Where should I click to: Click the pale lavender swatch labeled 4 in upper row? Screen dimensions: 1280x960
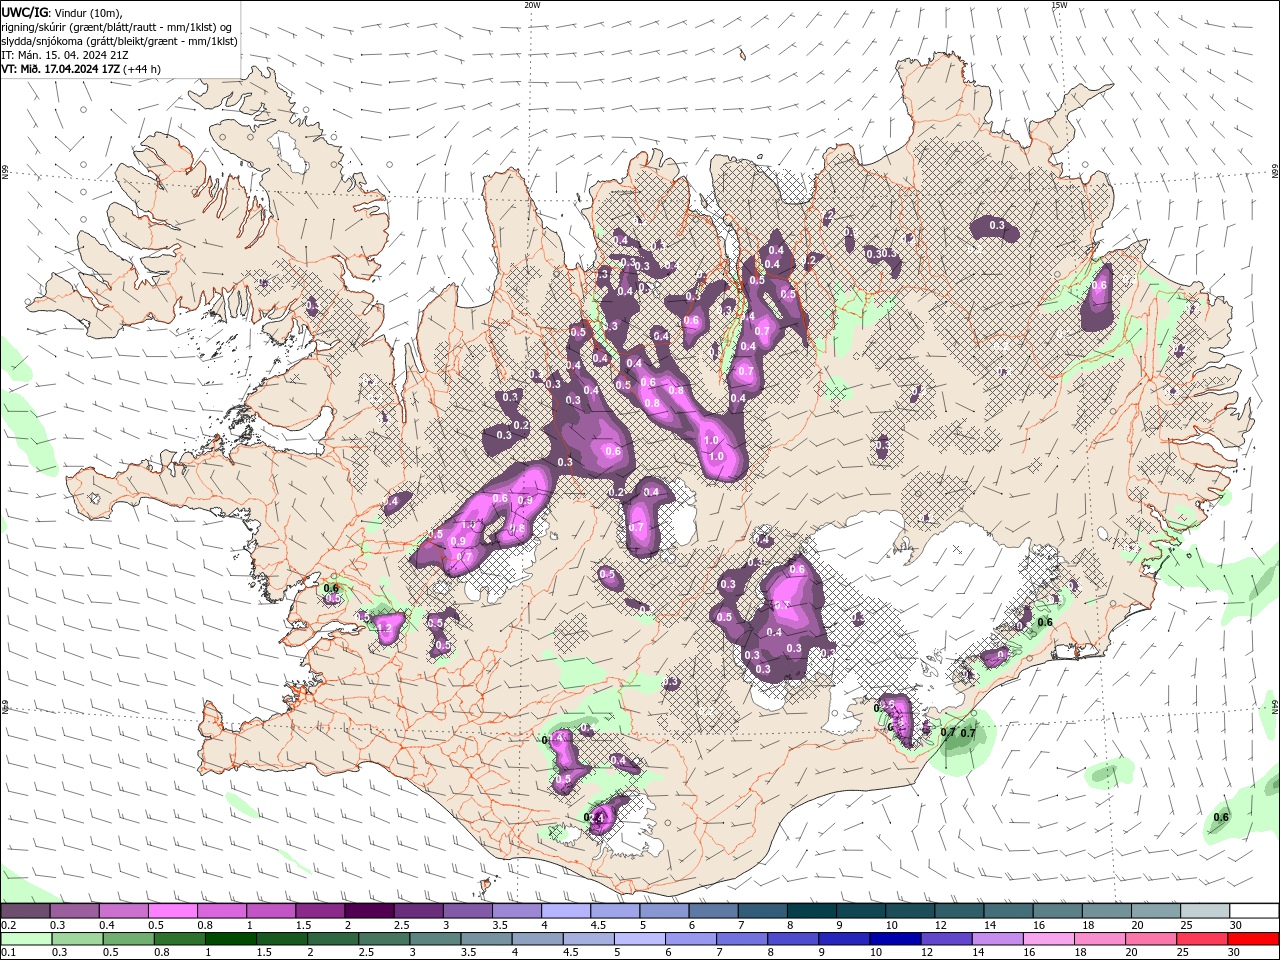coord(566,911)
